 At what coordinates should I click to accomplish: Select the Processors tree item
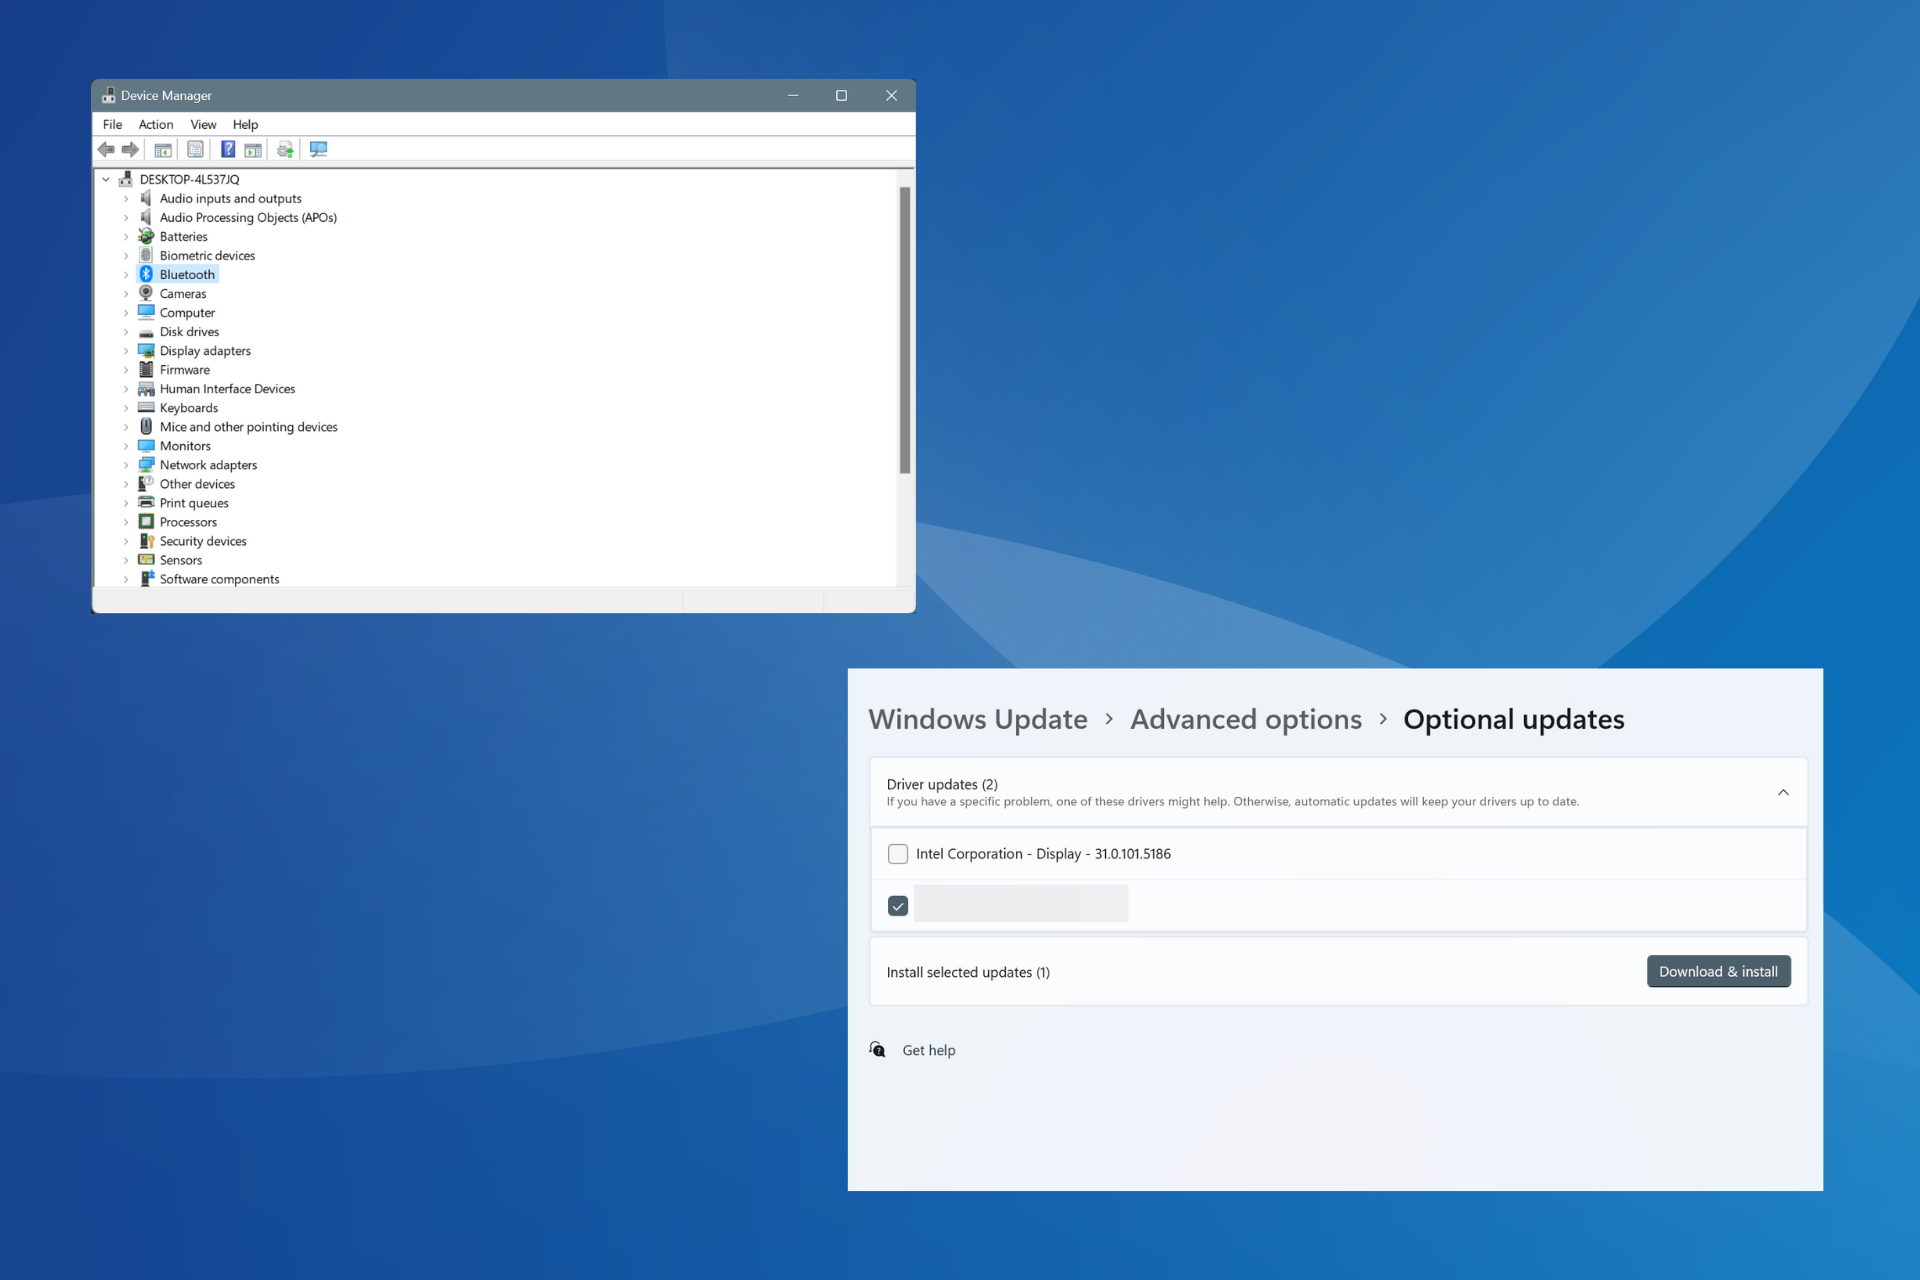pos(189,521)
